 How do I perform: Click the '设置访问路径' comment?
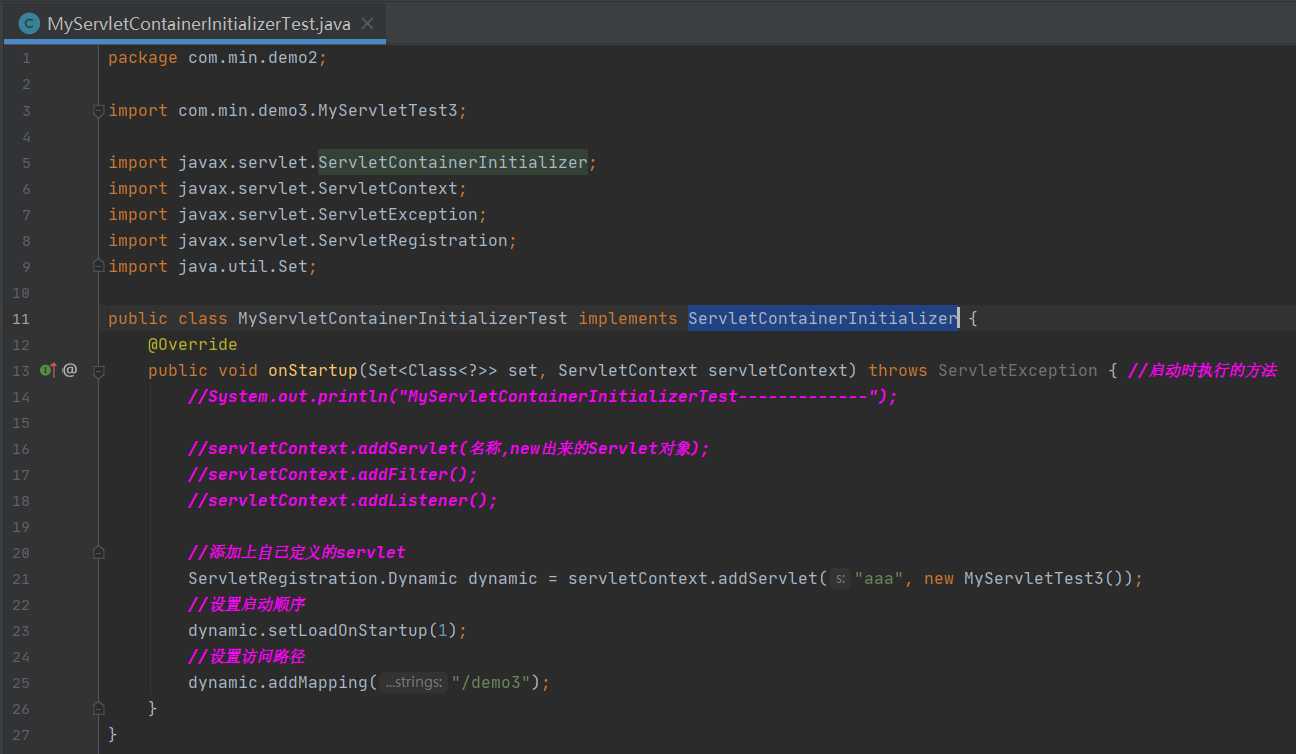point(247,656)
